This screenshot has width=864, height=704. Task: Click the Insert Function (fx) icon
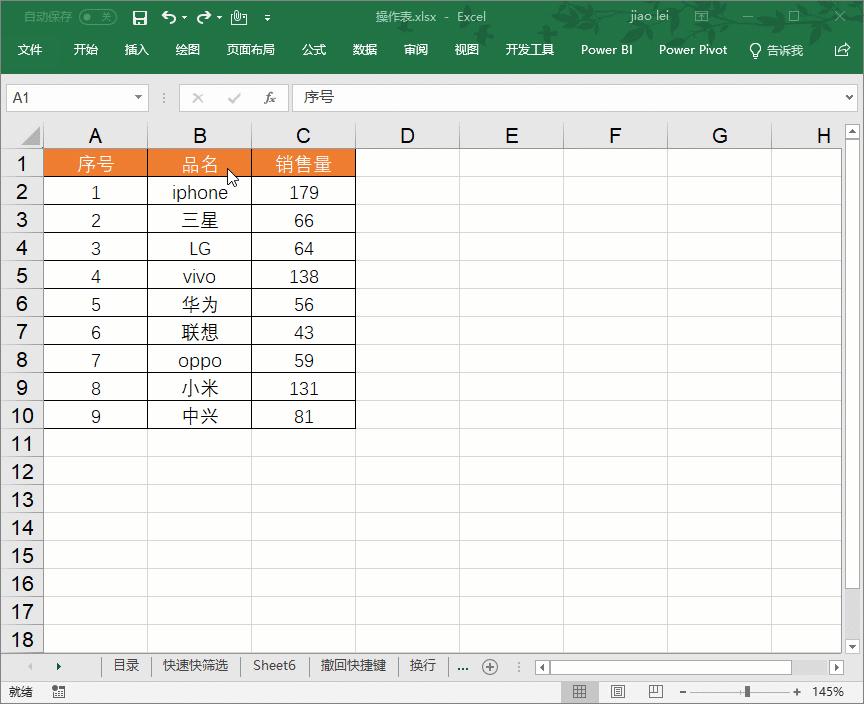pyautogui.click(x=270, y=97)
